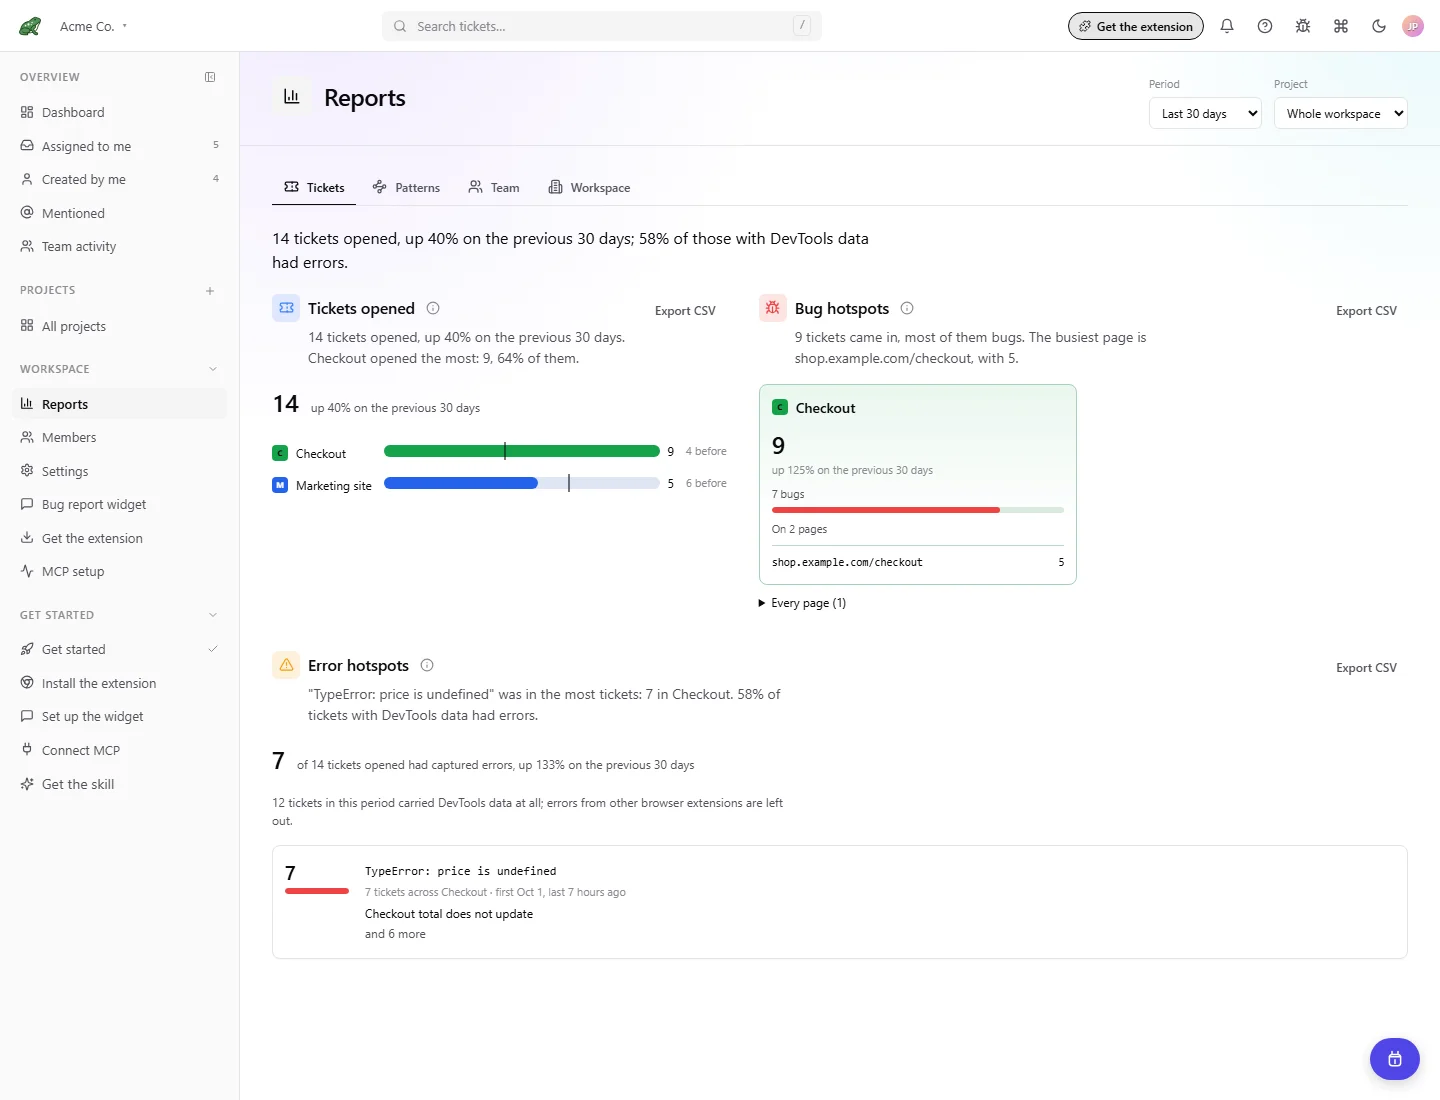The image size is (1440, 1100).
Task: Open Assigned to me tickets
Action: click(x=120, y=146)
